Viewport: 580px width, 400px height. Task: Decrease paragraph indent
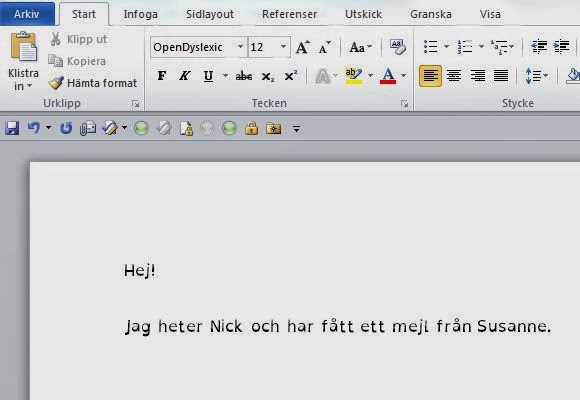point(539,47)
